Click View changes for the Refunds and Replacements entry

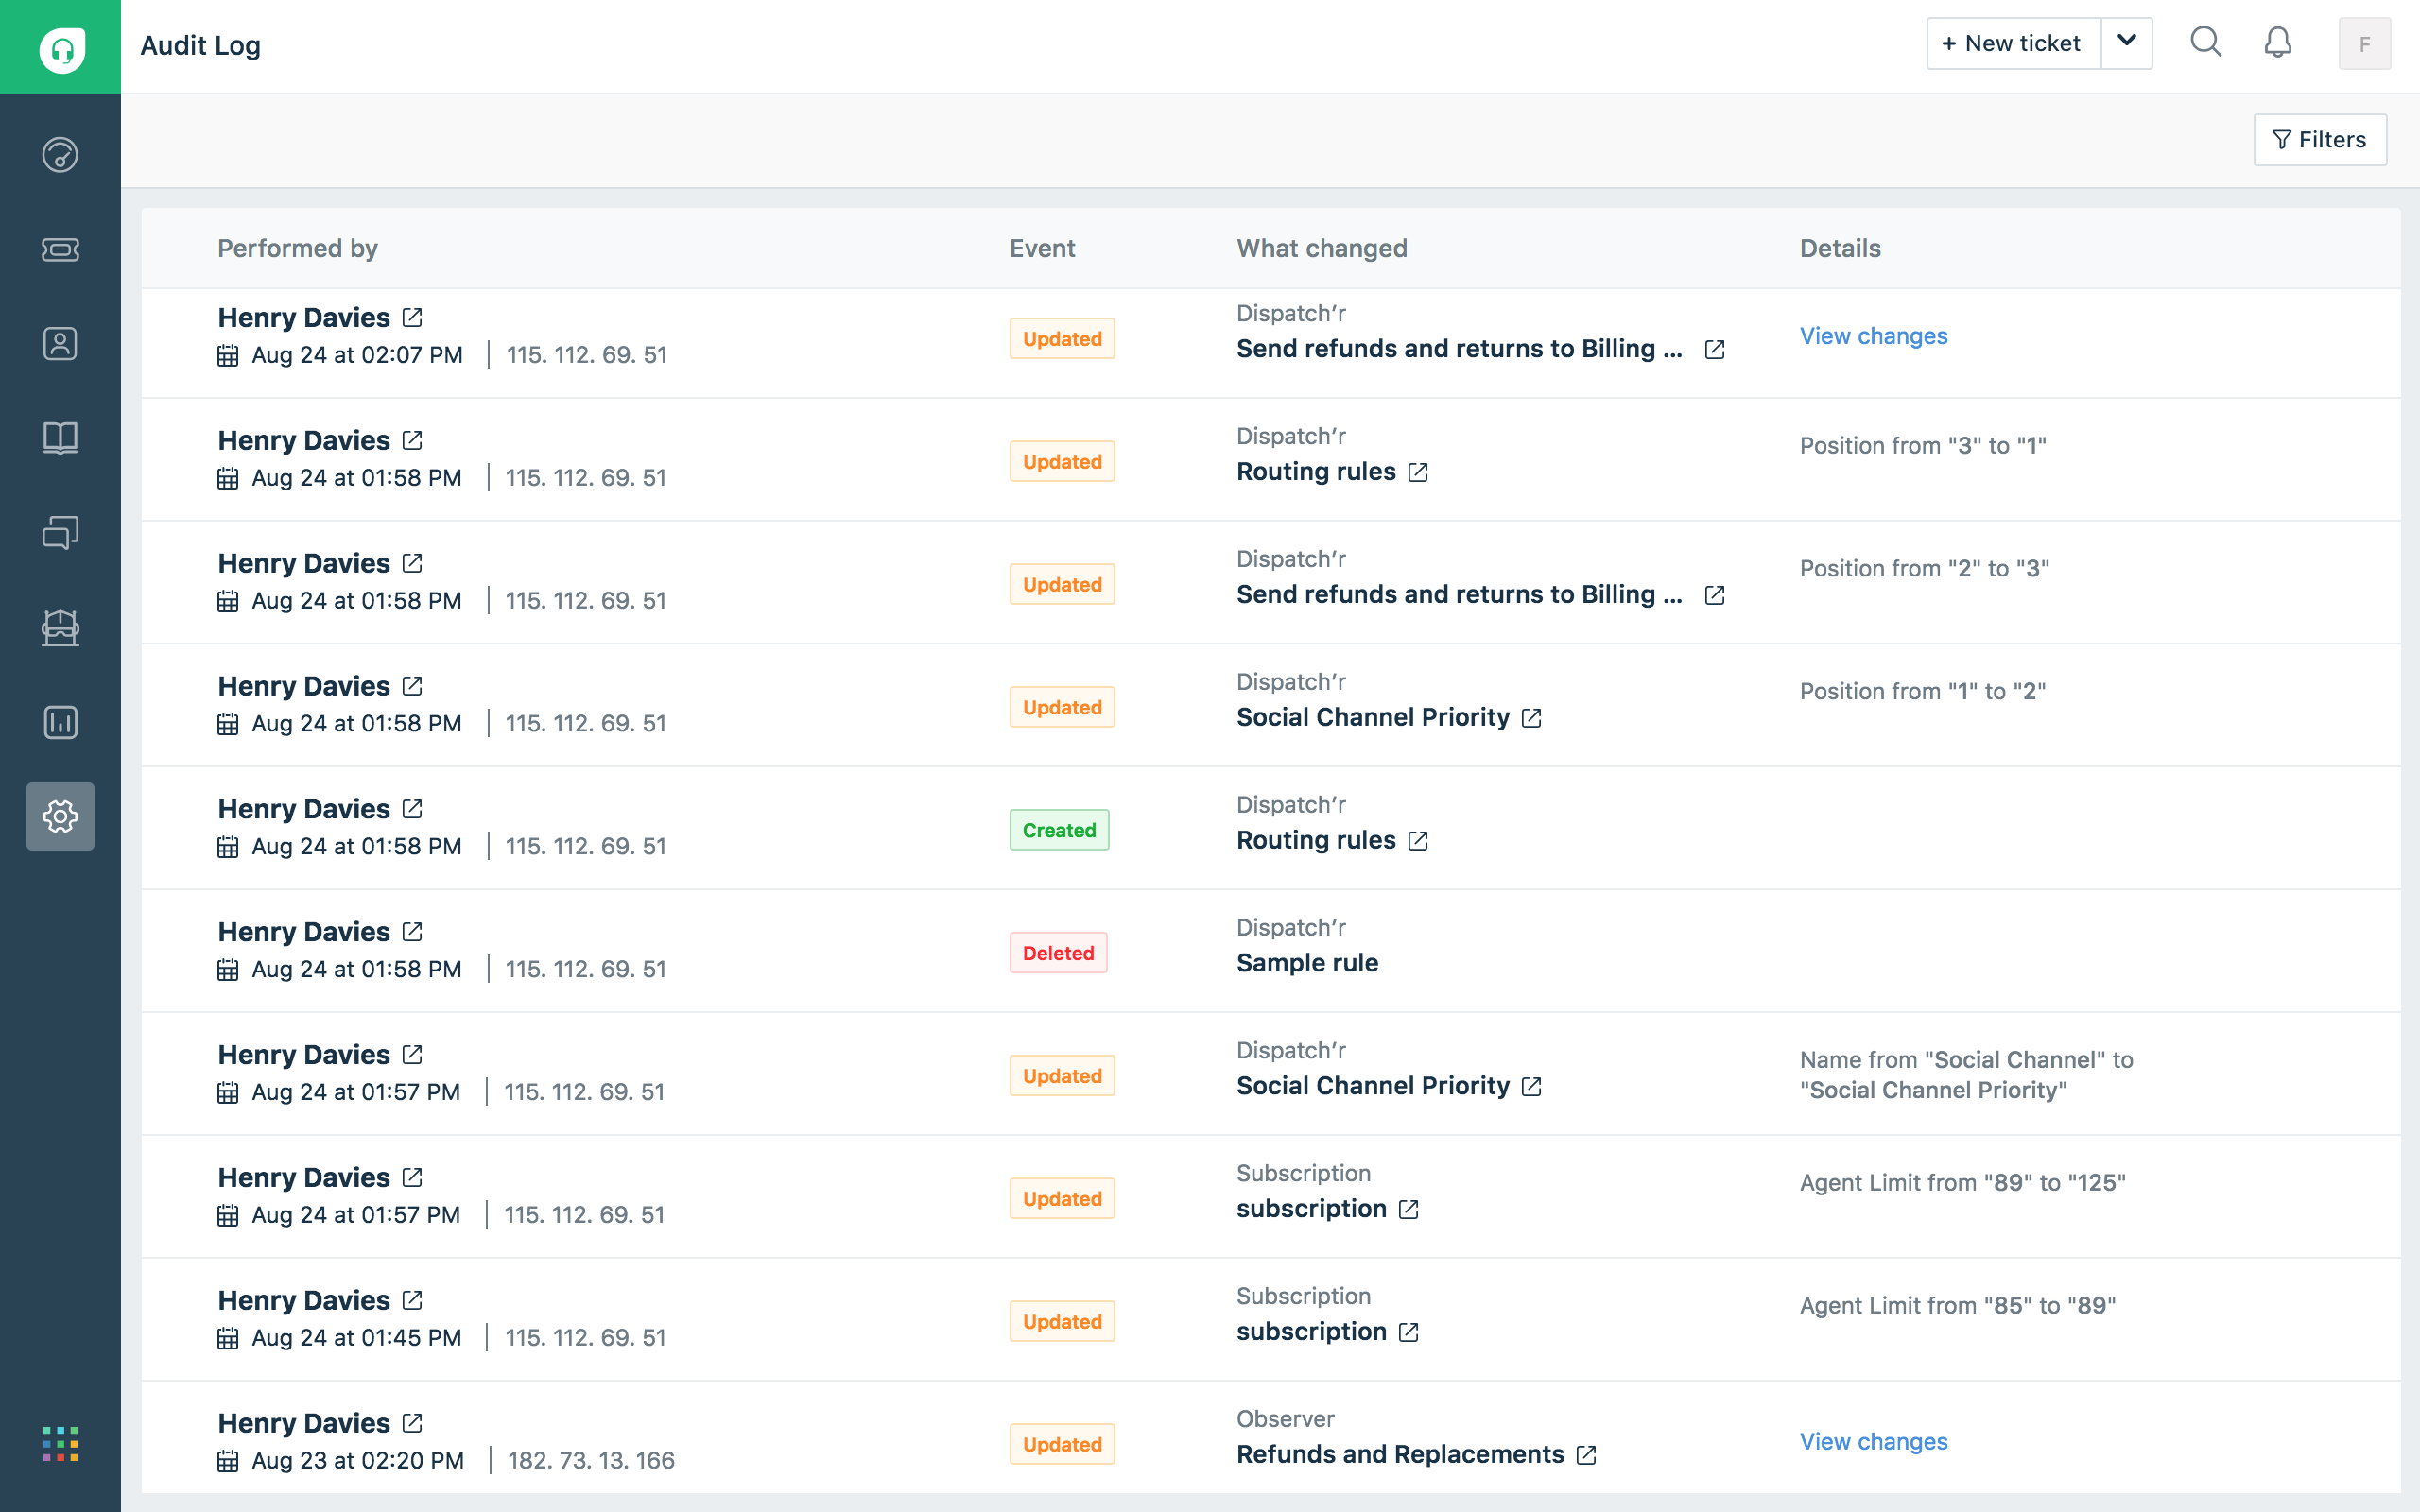[x=1873, y=1441]
